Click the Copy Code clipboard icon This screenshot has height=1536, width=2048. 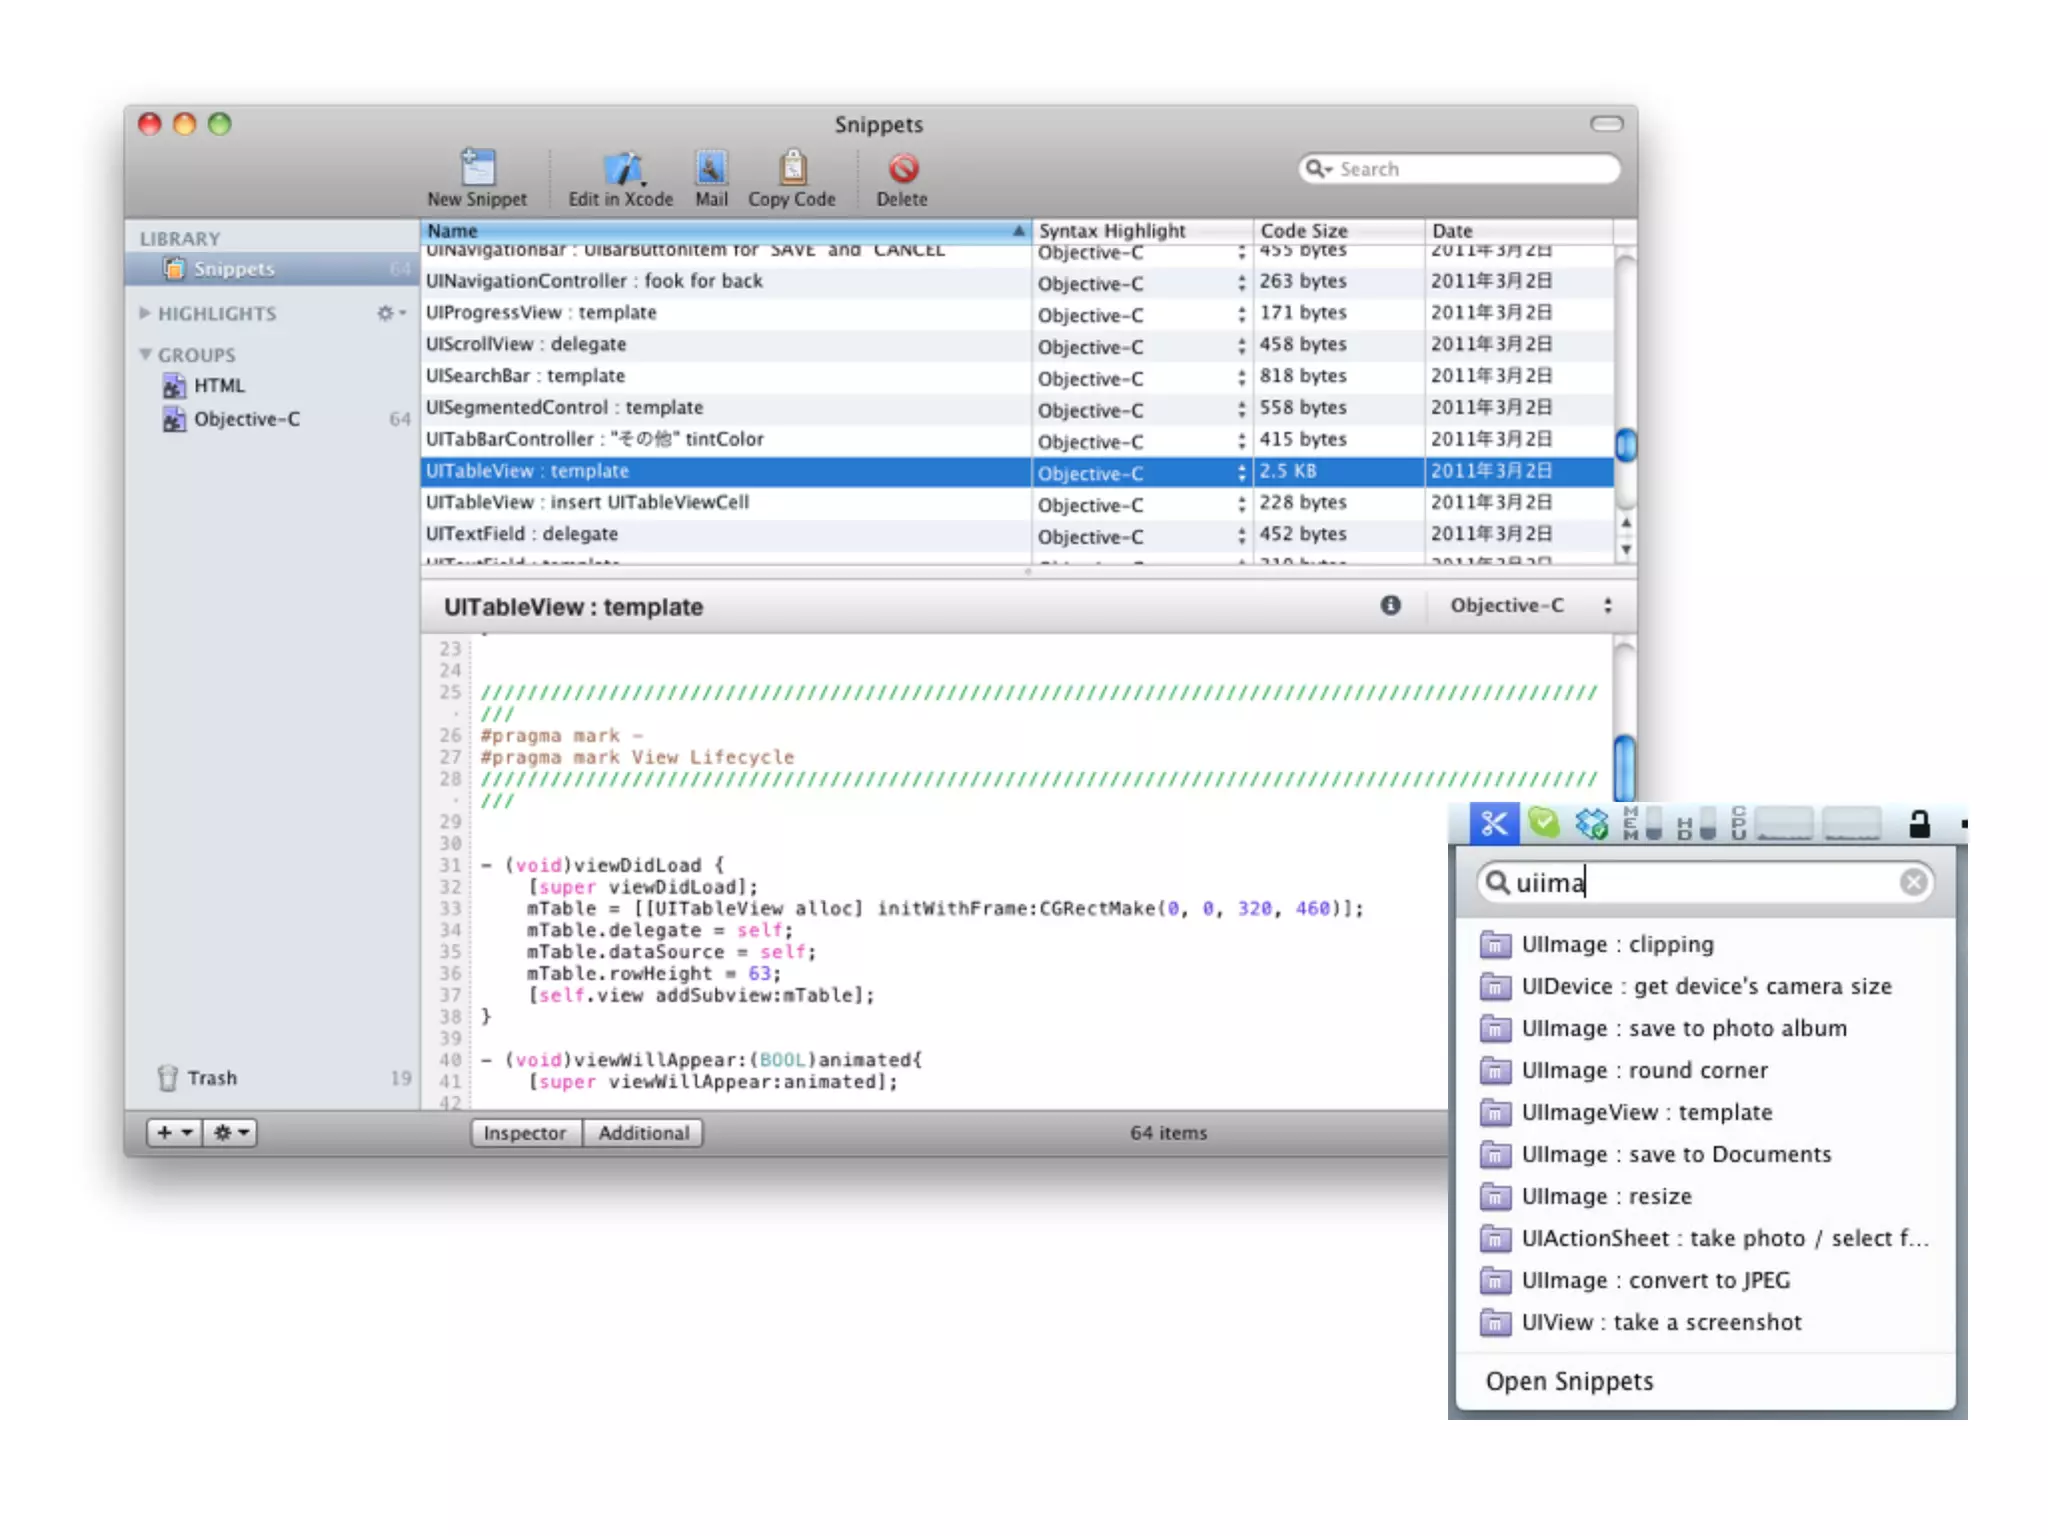point(792,168)
